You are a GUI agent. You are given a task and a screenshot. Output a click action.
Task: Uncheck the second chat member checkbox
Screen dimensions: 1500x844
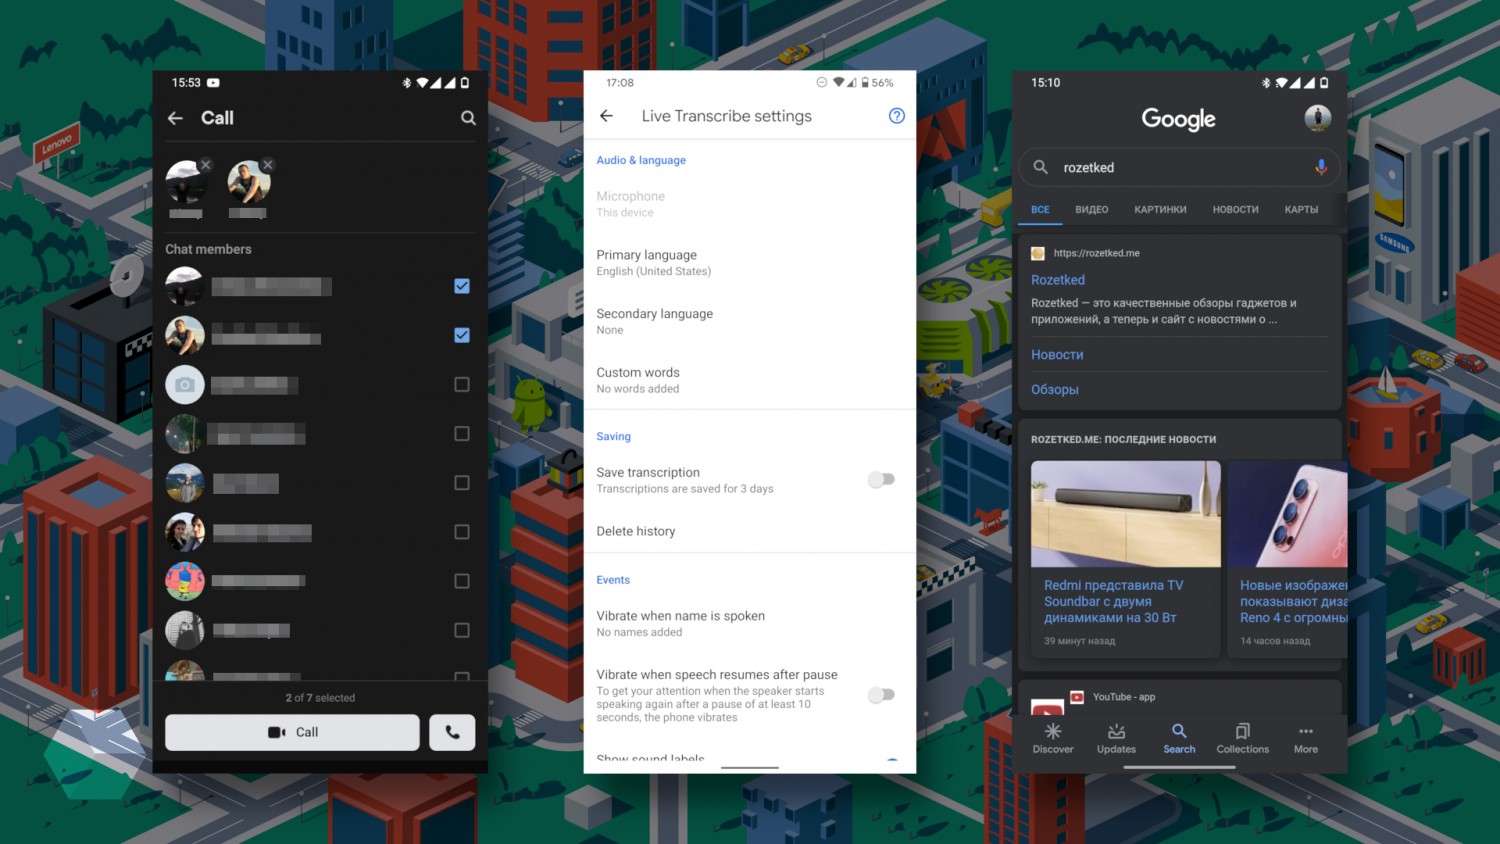(462, 335)
